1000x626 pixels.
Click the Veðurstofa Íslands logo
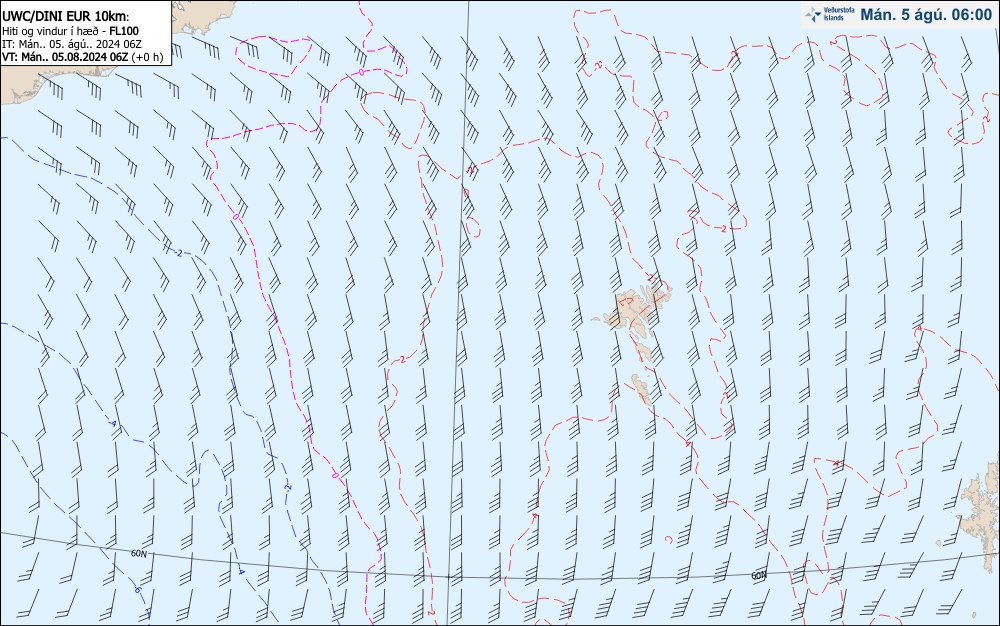click(830, 14)
